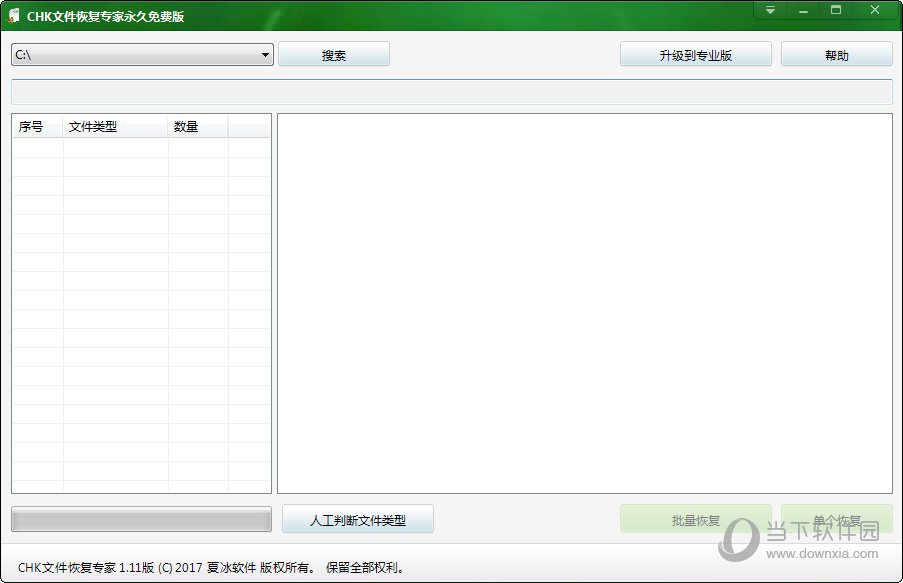Image resolution: width=903 pixels, height=583 pixels.
Task: Click the copyright text in status bar
Action: coord(211,568)
